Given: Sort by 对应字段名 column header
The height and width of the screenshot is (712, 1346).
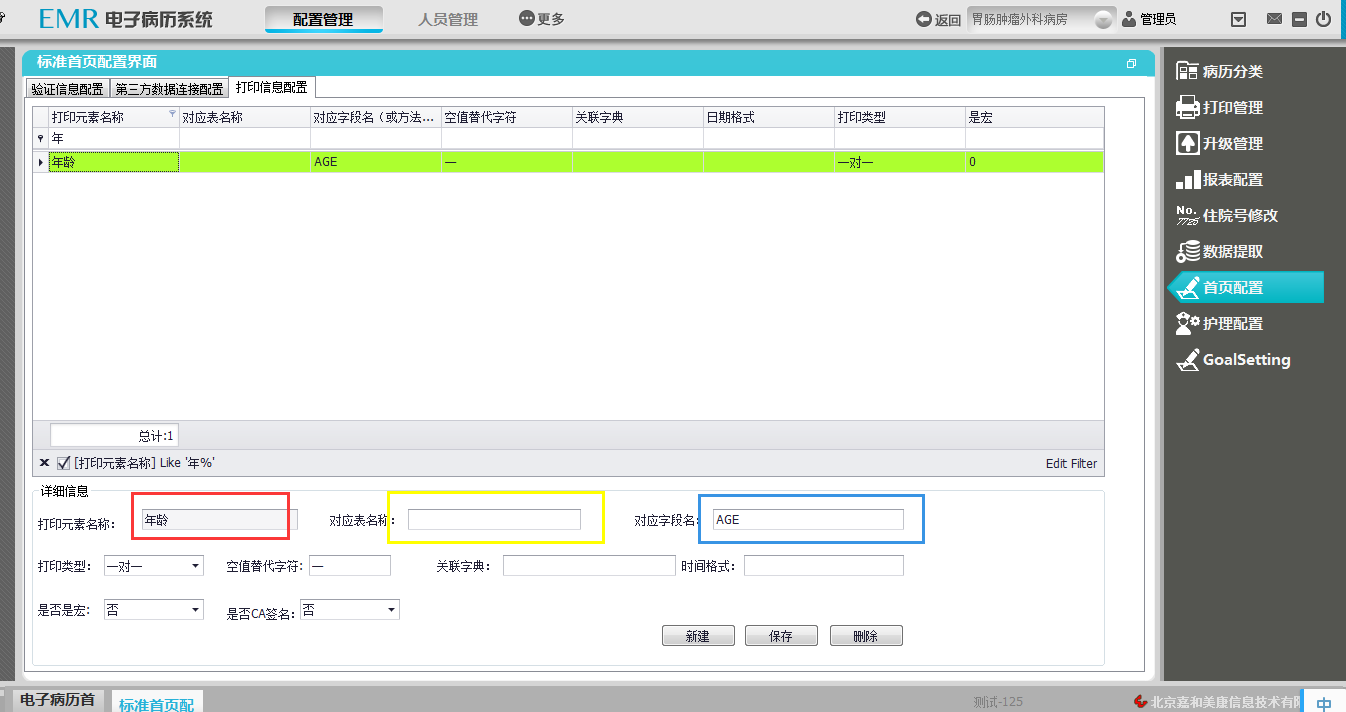Looking at the screenshot, I should click(375, 117).
